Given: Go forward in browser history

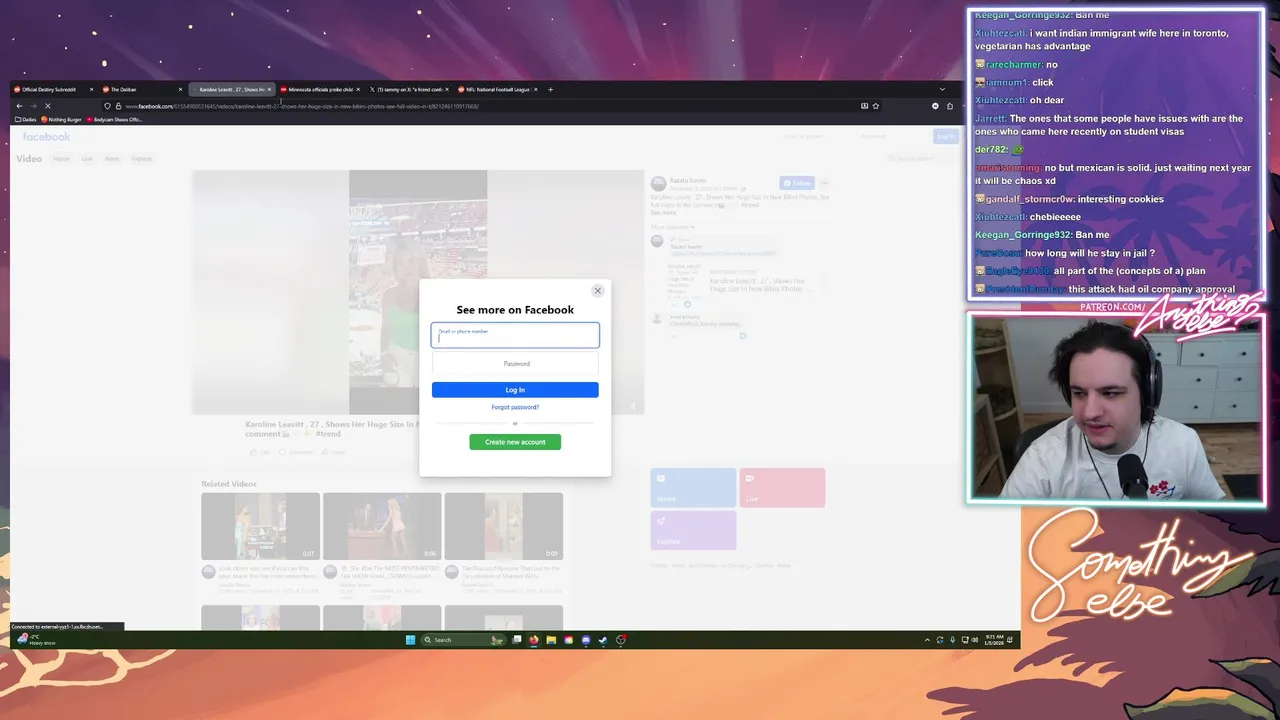Looking at the screenshot, I should 33,106.
